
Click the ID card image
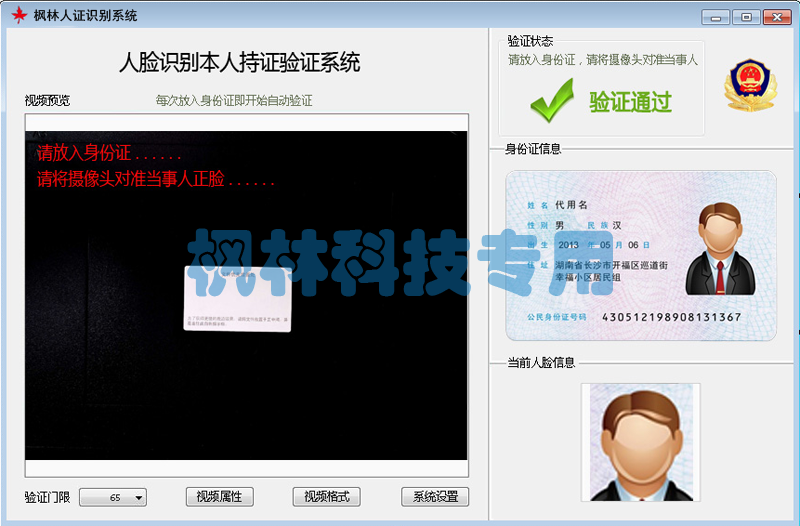coord(641,256)
